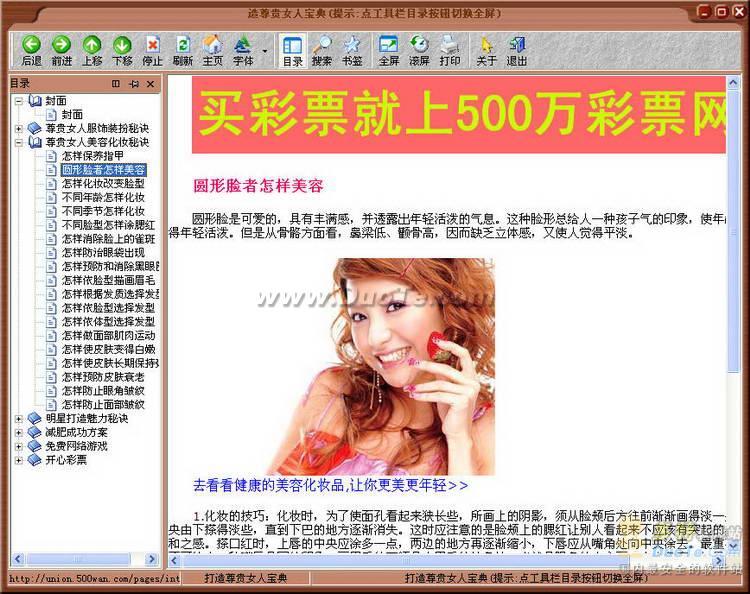Click the 下移 down arrow icon
The height and width of the screenshot is (594, 750).
[122, 45]
